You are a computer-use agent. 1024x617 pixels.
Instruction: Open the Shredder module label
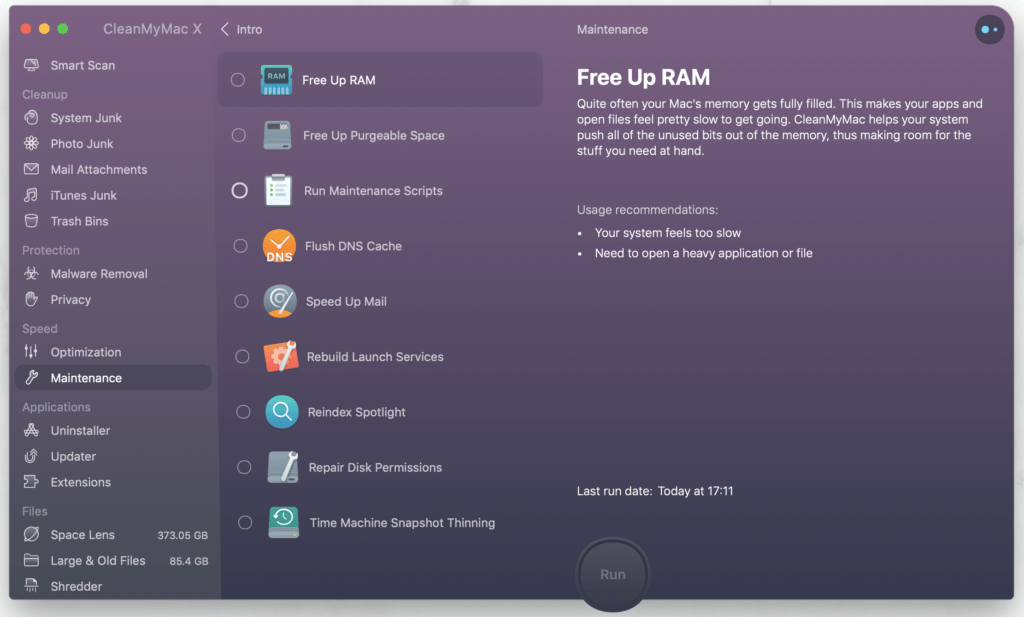point(76,586)
